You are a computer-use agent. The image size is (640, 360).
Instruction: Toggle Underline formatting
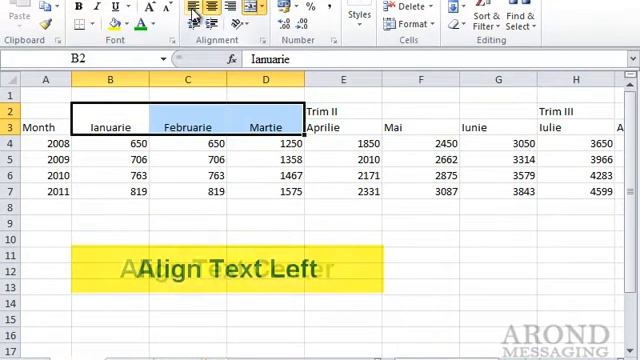tap(116, 7)
